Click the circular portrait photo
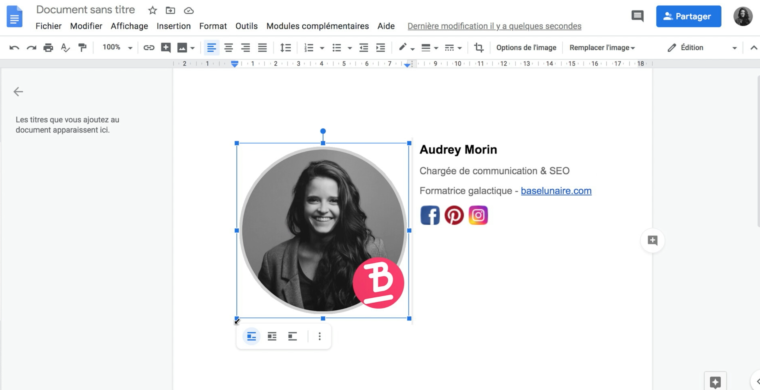Image resolution: width=760 pixels, height=390 pixels. [x=323, y=231]
